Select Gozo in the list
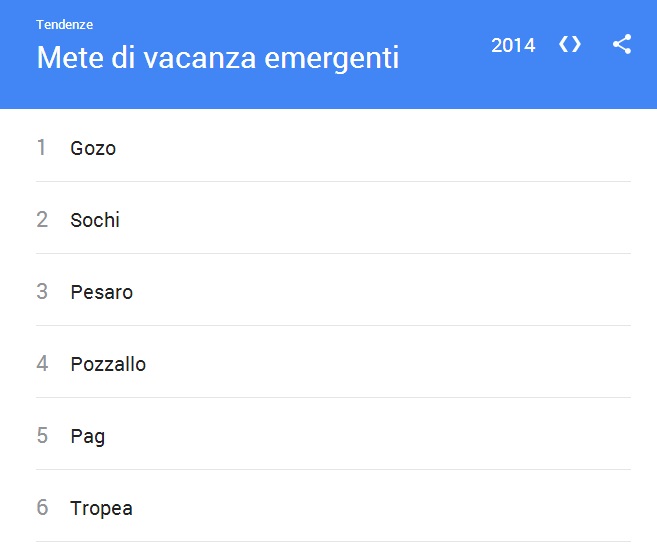Screen dimensions: 657x547 click(93, 148)
